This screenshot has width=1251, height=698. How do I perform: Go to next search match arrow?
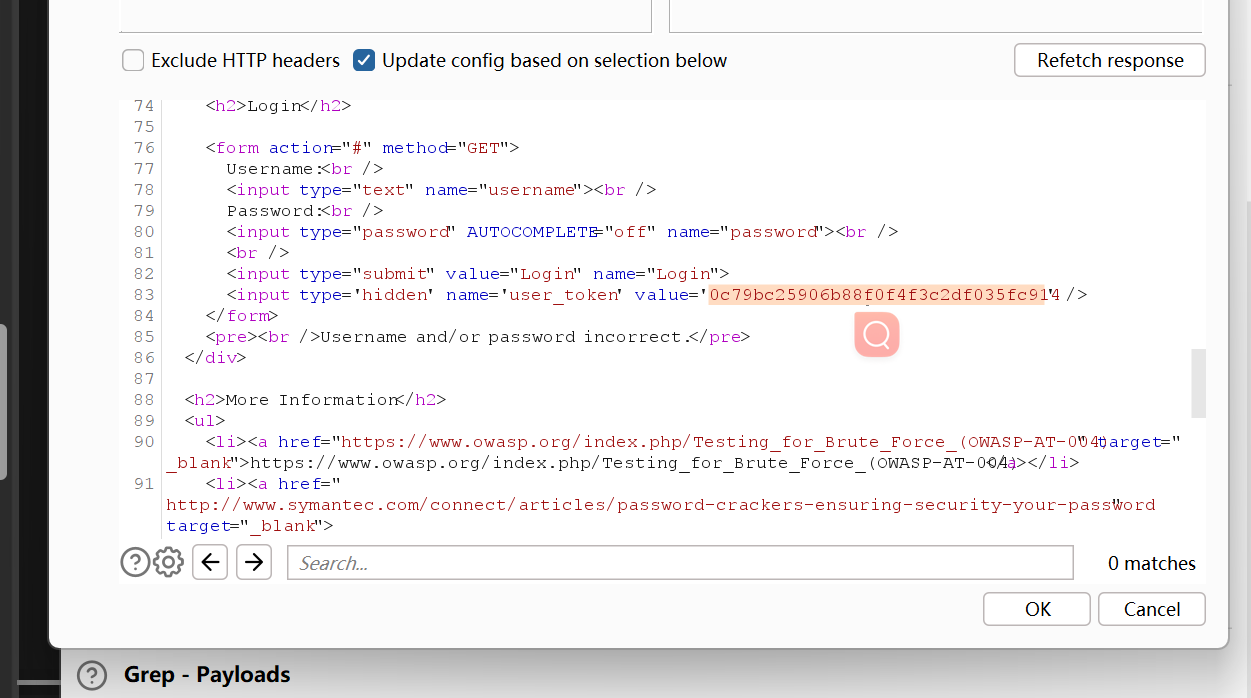pos(254,562)
